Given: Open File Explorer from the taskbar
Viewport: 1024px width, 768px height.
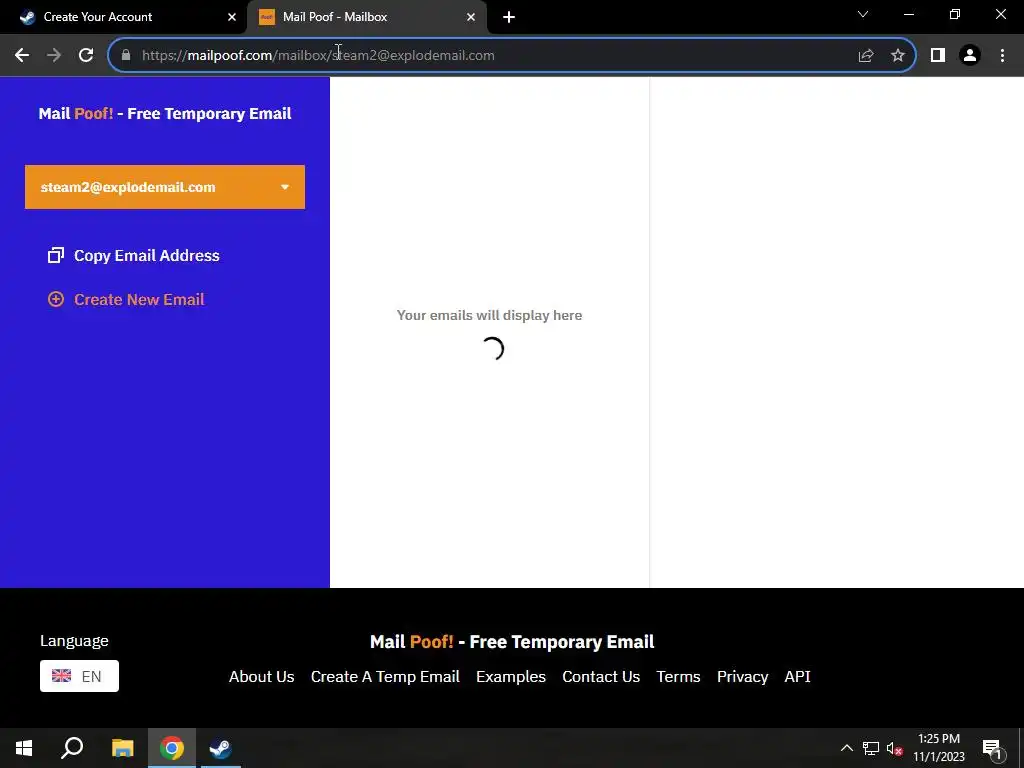Looking at the screenshot, I should tap(122, 748).
